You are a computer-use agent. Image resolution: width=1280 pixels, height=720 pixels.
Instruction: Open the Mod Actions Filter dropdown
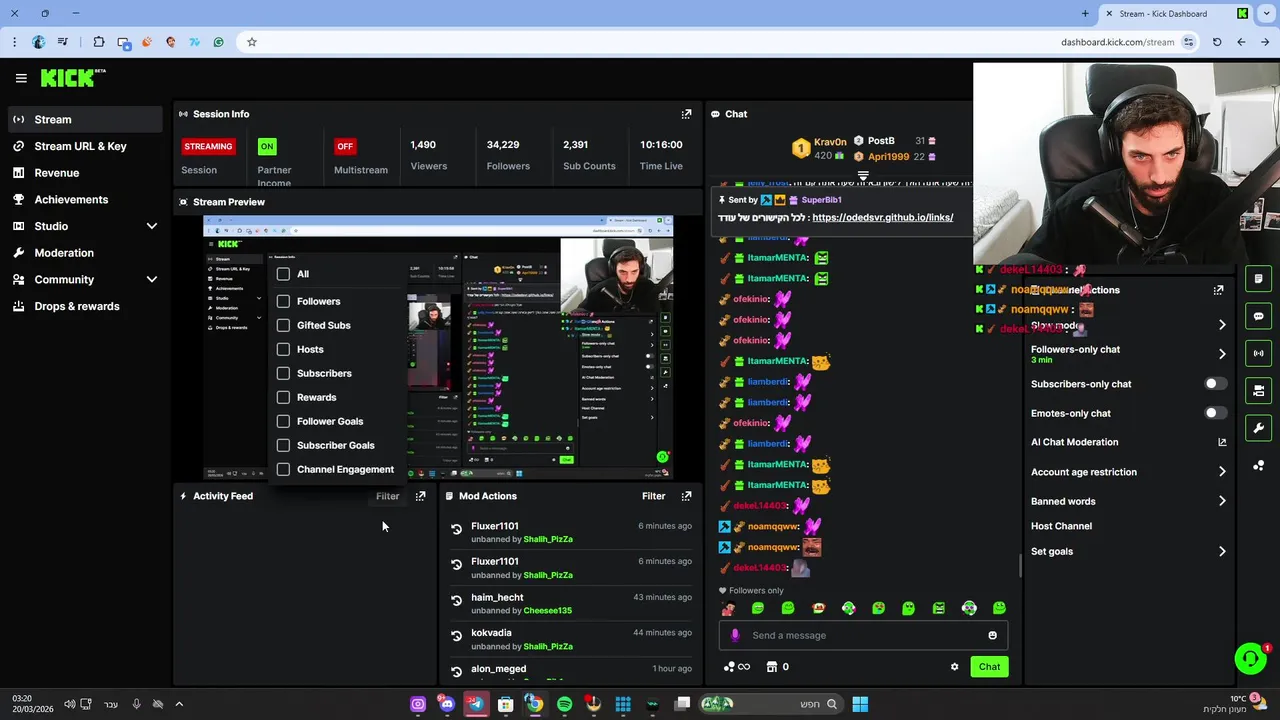[x=653, y=496]
